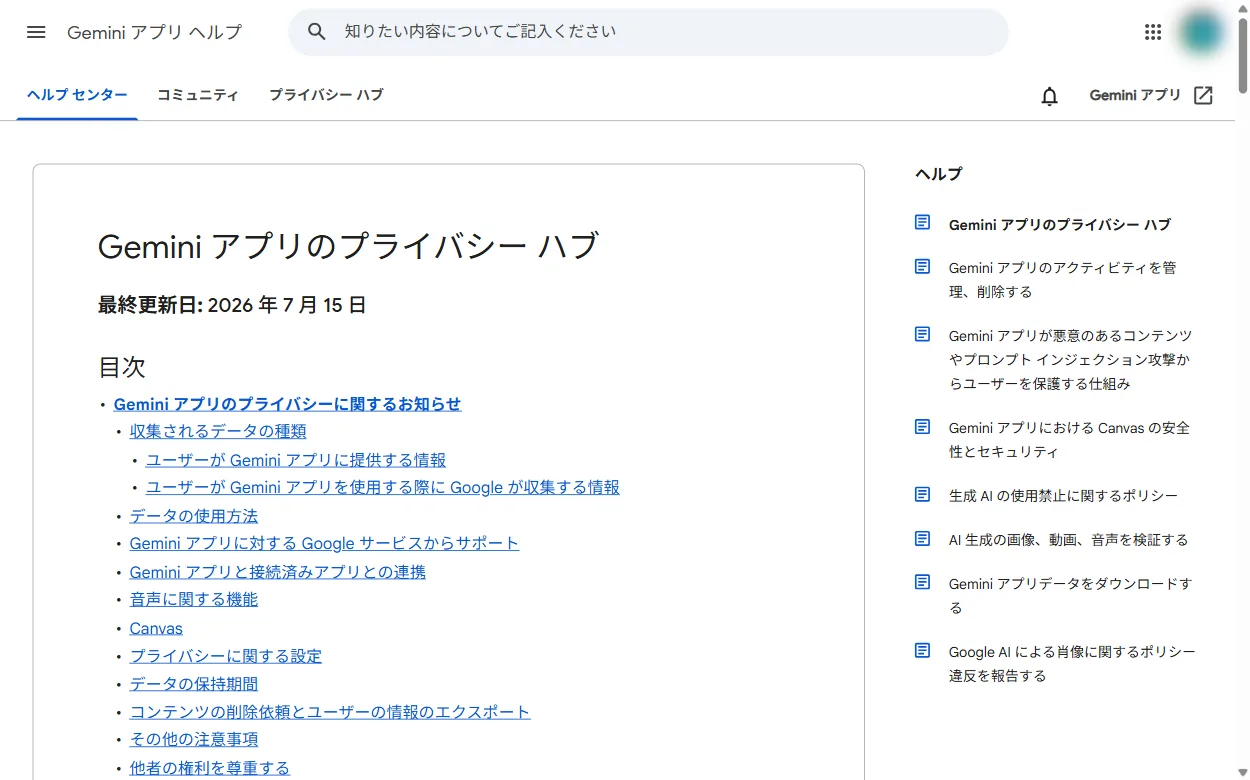Open the Google apps grid
The image size is (1250, 780).
point(1153,32)
